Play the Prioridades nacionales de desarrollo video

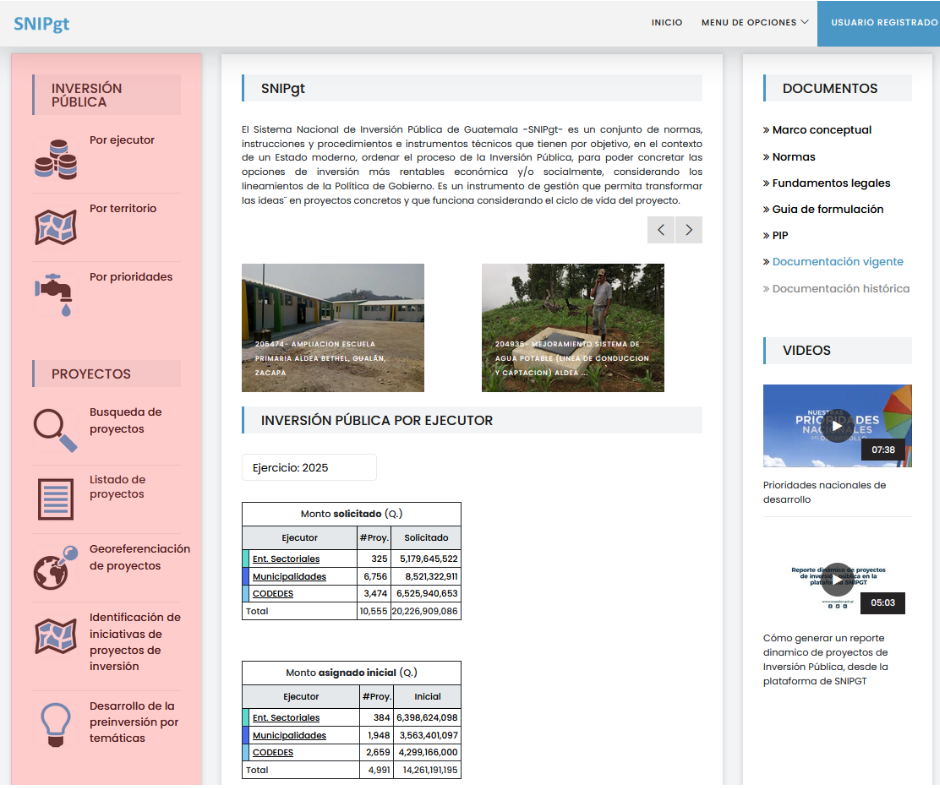click(837, 424)
